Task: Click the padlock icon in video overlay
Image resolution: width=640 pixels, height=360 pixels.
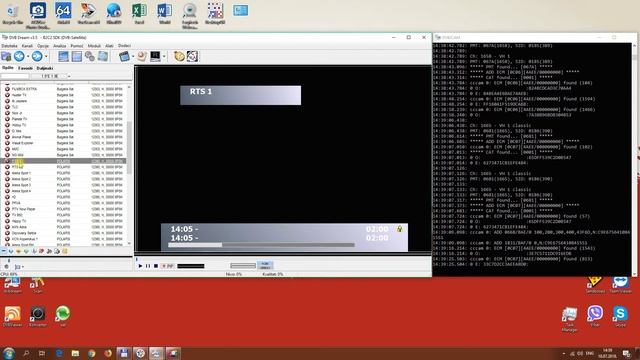Action: click(x=400, y=229)
